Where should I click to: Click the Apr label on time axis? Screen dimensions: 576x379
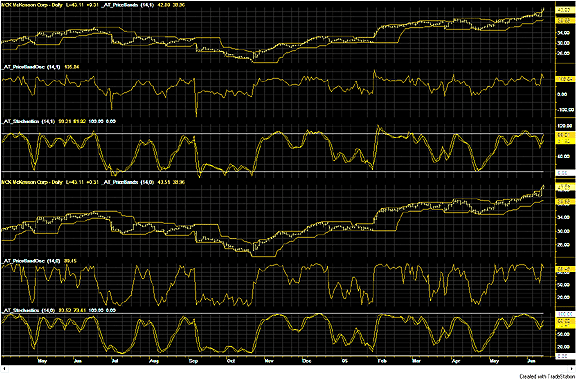[455, 361]
